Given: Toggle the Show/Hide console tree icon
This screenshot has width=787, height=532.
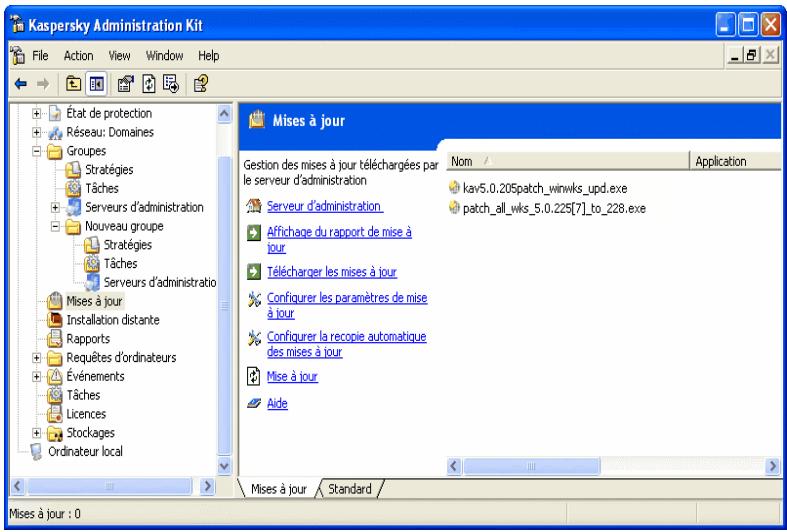Looking at the screenshot, I should [97, 84].
